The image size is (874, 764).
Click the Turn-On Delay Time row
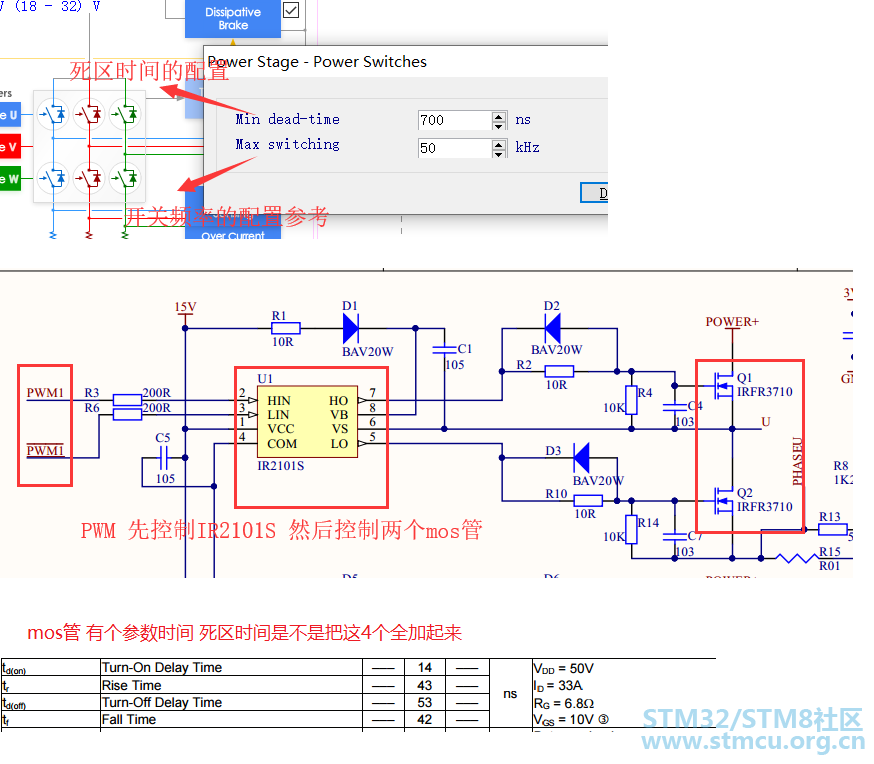pos(245,667)
